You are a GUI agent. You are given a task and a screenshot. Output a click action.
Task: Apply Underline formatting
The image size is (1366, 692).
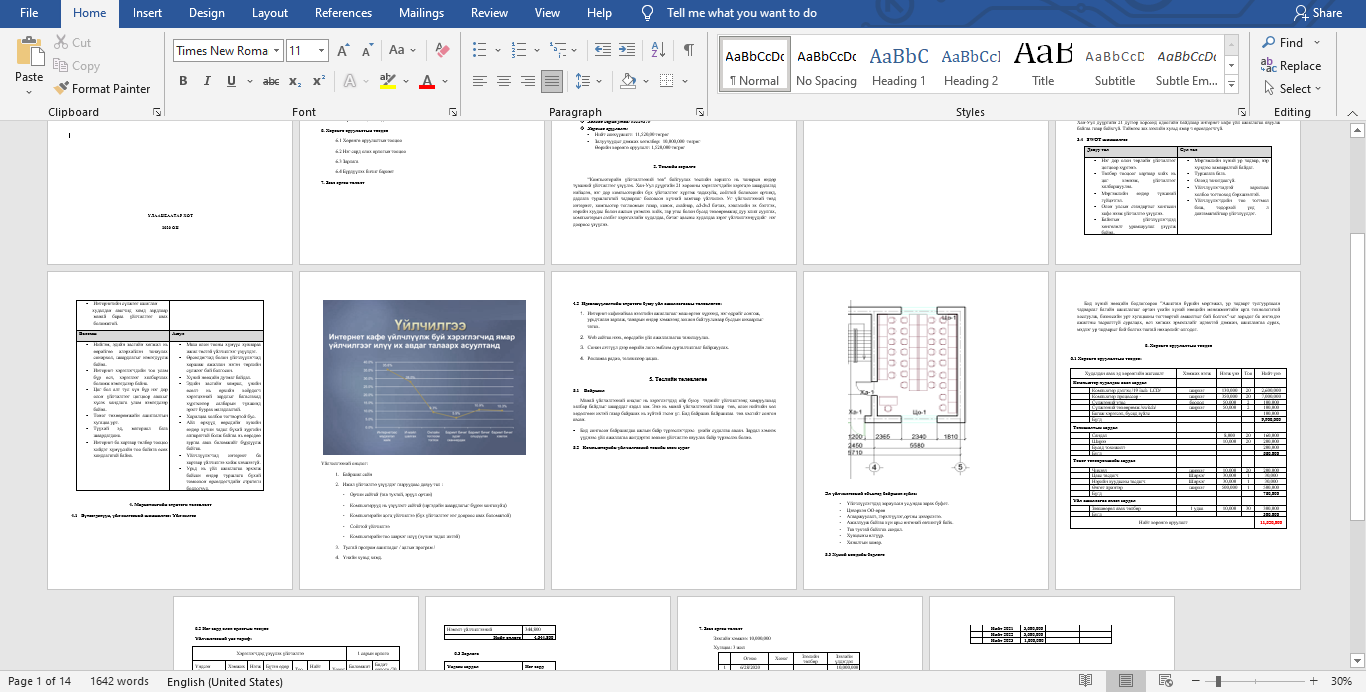[232, 81]
